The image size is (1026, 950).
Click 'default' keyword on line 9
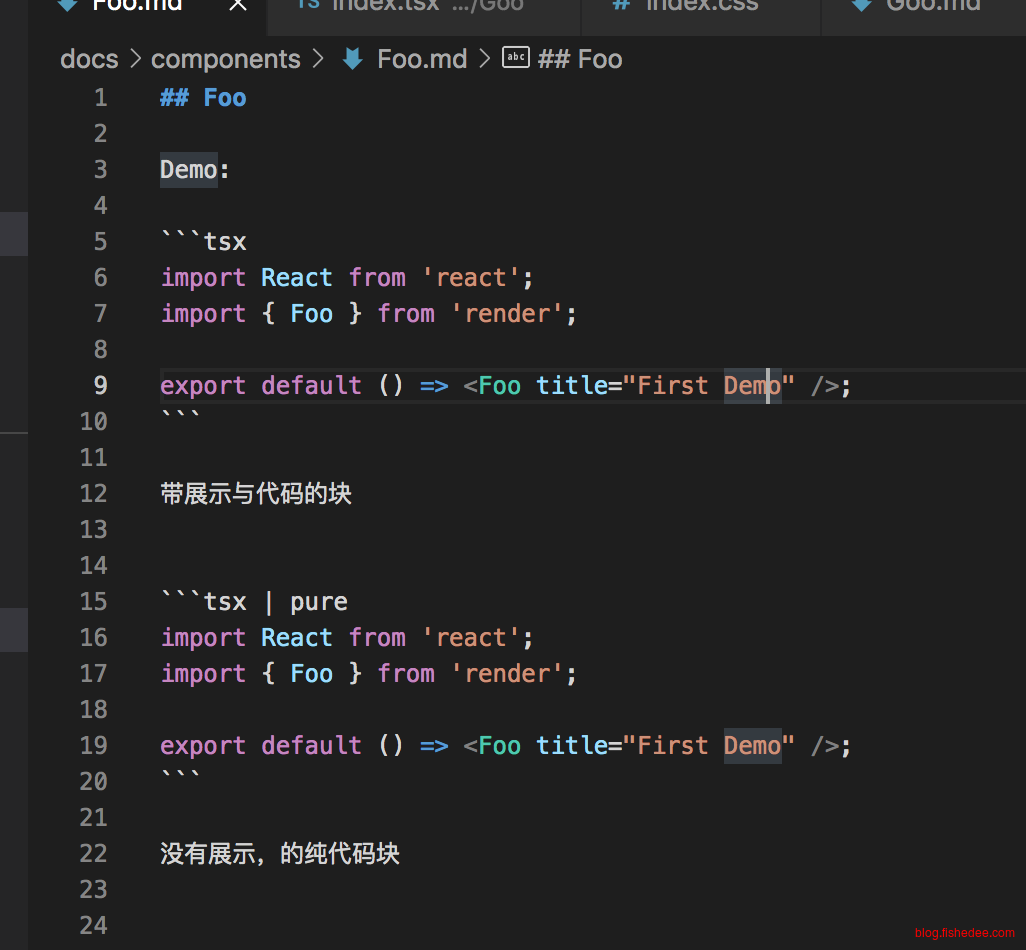click(x=311, y=386)
